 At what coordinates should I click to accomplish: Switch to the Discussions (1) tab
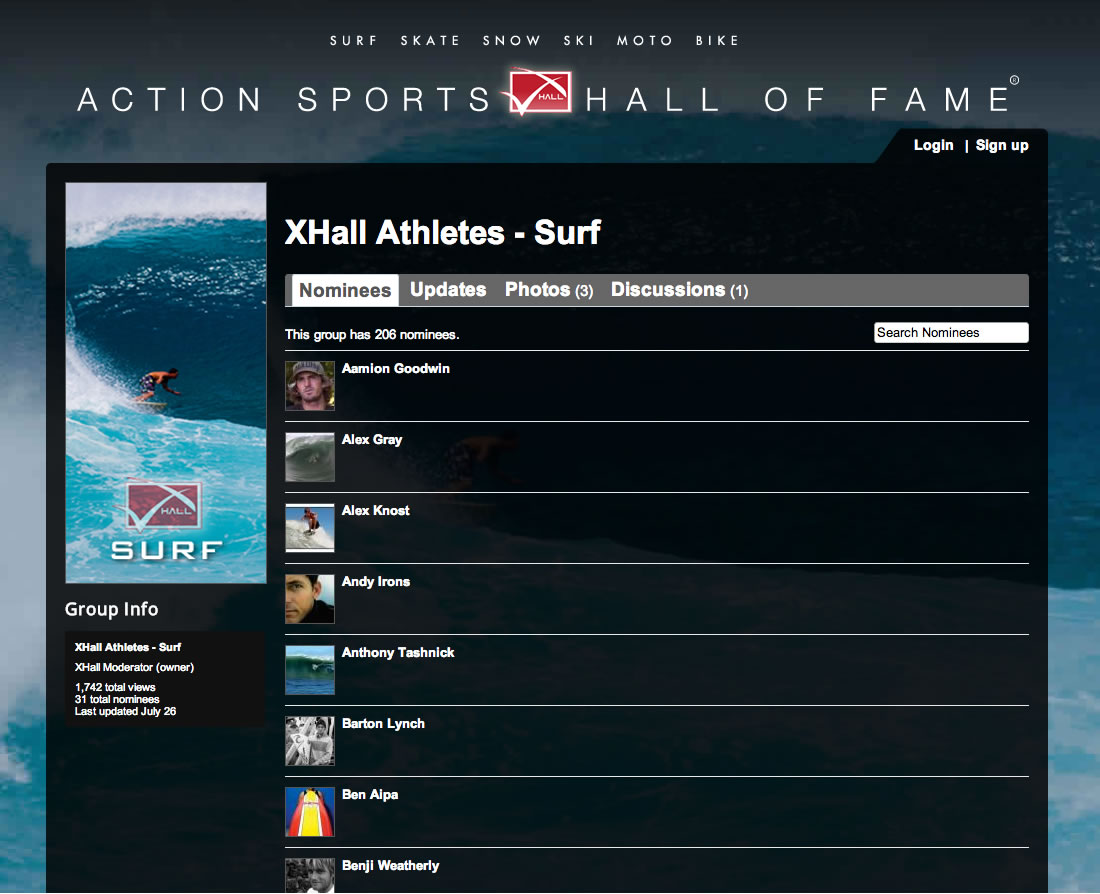coord(679,290)
